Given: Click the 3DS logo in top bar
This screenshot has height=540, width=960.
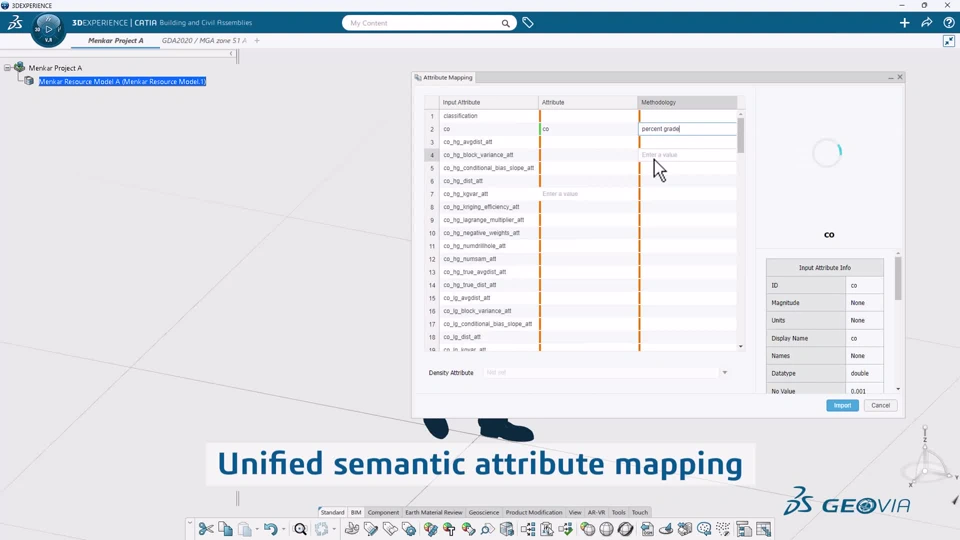Looking at the screenshot, I should [15, 23].
